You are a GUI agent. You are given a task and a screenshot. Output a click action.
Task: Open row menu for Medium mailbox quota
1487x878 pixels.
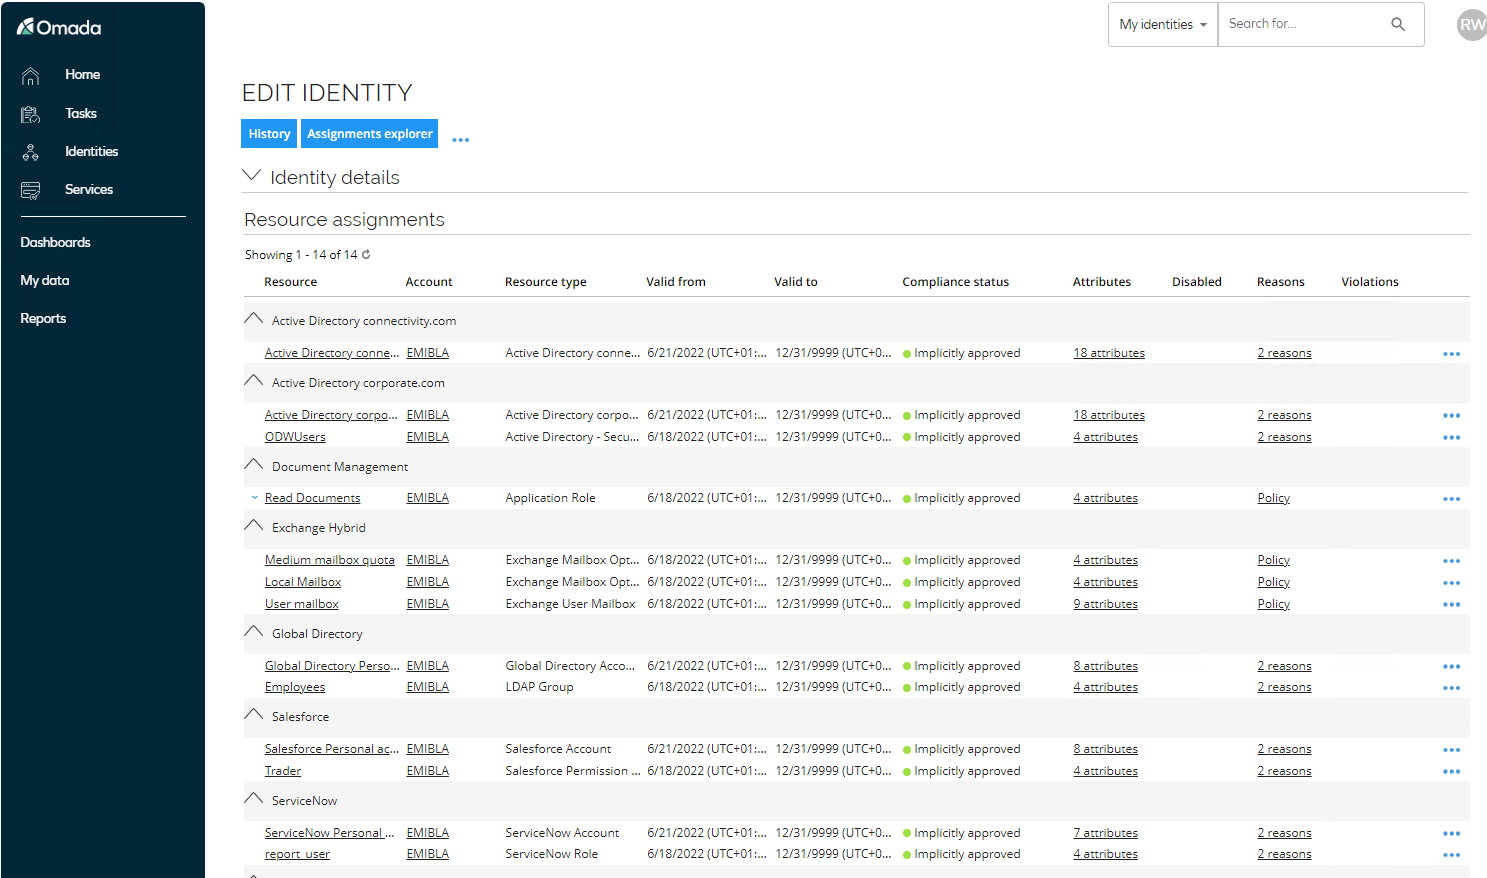tap(1451, 561)
